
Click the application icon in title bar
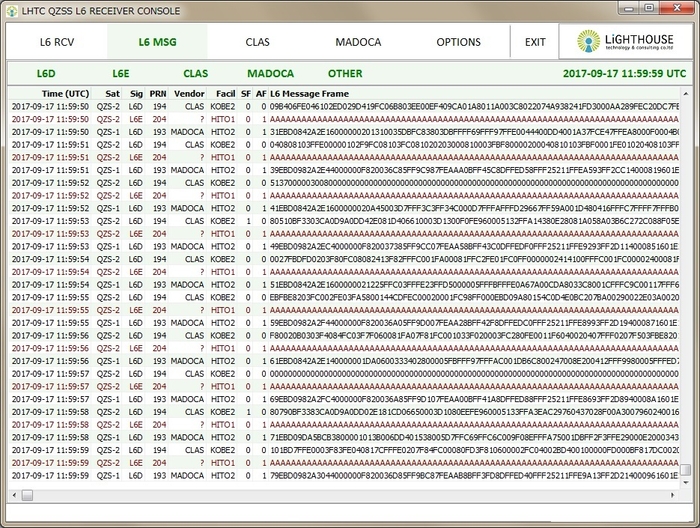coord(11,9)
